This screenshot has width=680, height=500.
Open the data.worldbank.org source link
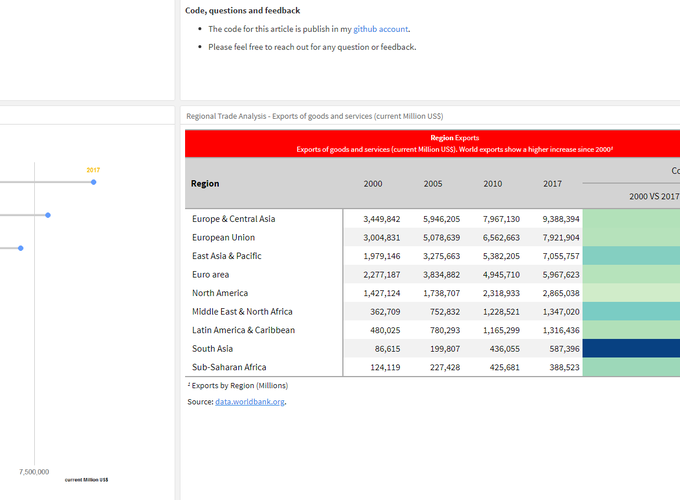(x=250, y=402)
